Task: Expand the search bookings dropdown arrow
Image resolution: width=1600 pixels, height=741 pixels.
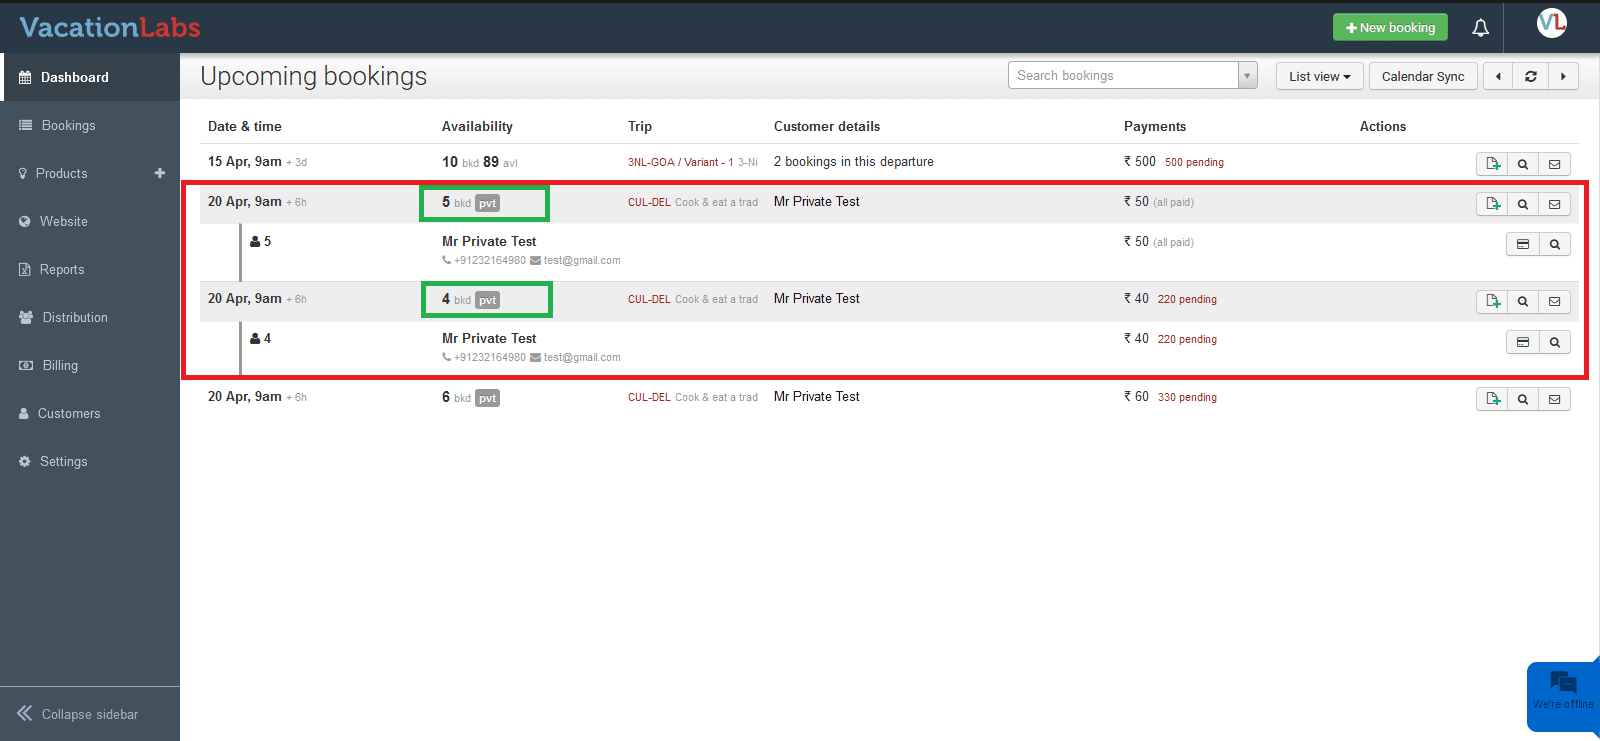Action: [x=1247, y=76]
